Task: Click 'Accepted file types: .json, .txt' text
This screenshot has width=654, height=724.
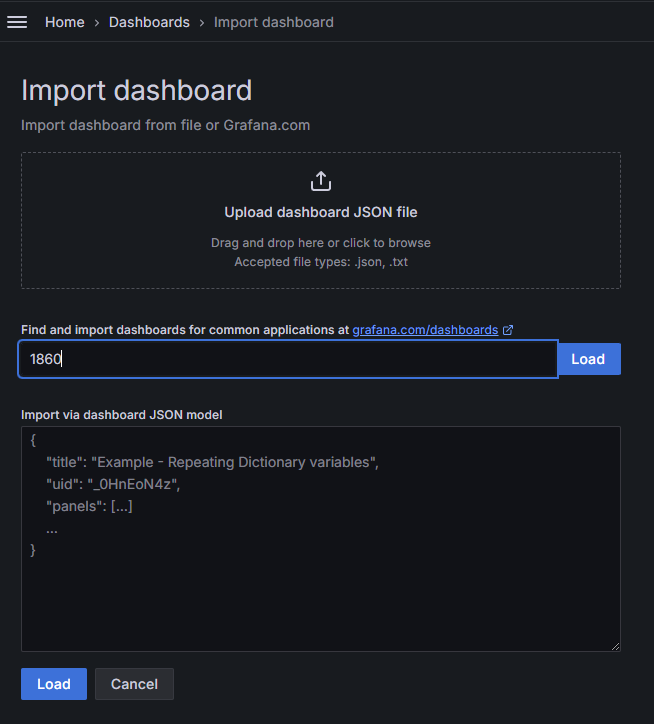Action: coord(321,262)
